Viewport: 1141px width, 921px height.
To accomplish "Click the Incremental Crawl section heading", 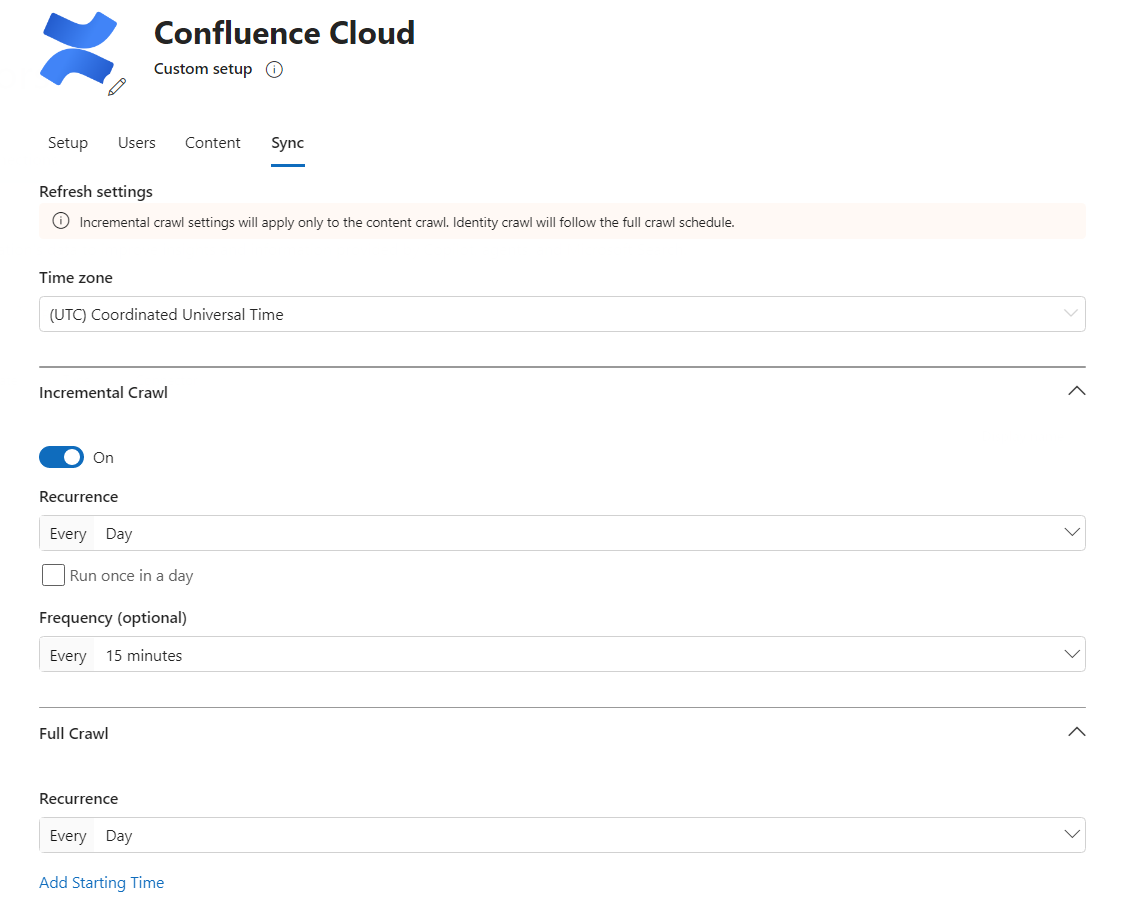I will (x=103, y=393).
